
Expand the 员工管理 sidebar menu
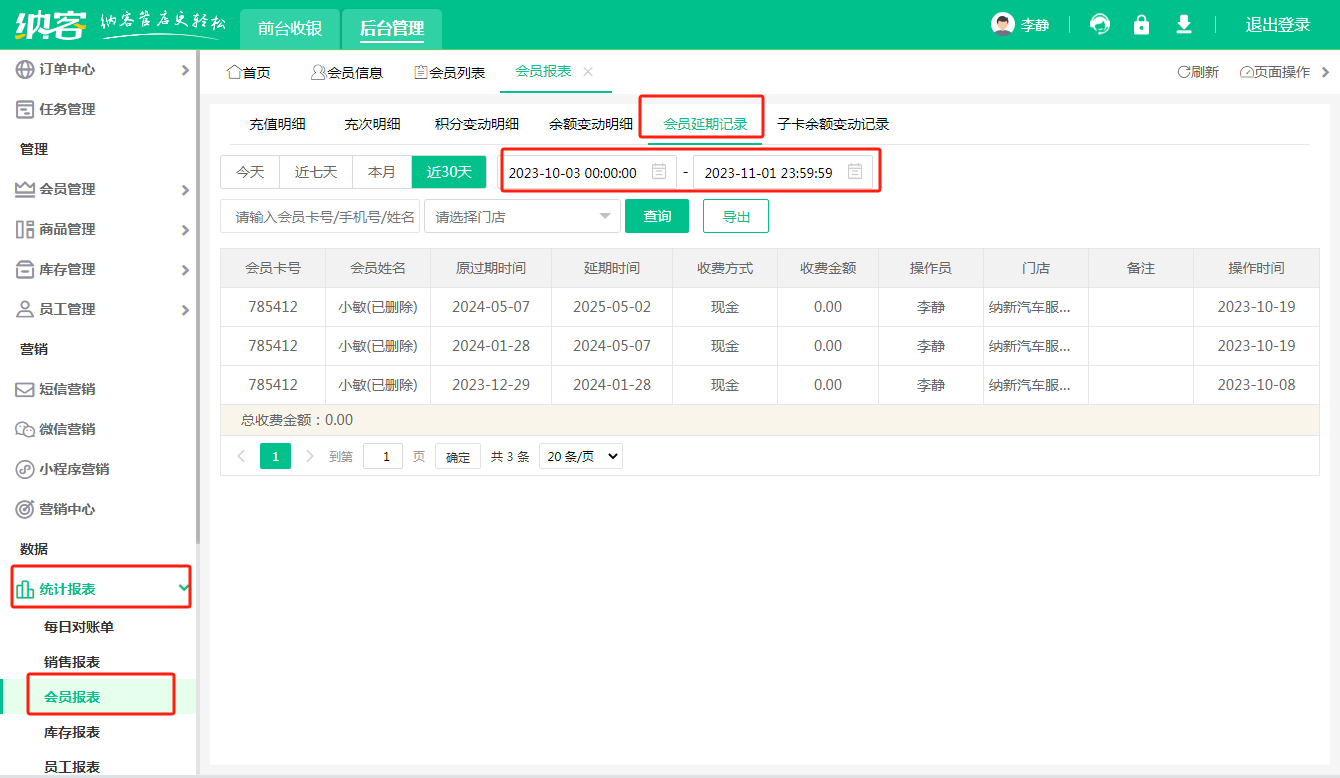click(x=60, y=309)
